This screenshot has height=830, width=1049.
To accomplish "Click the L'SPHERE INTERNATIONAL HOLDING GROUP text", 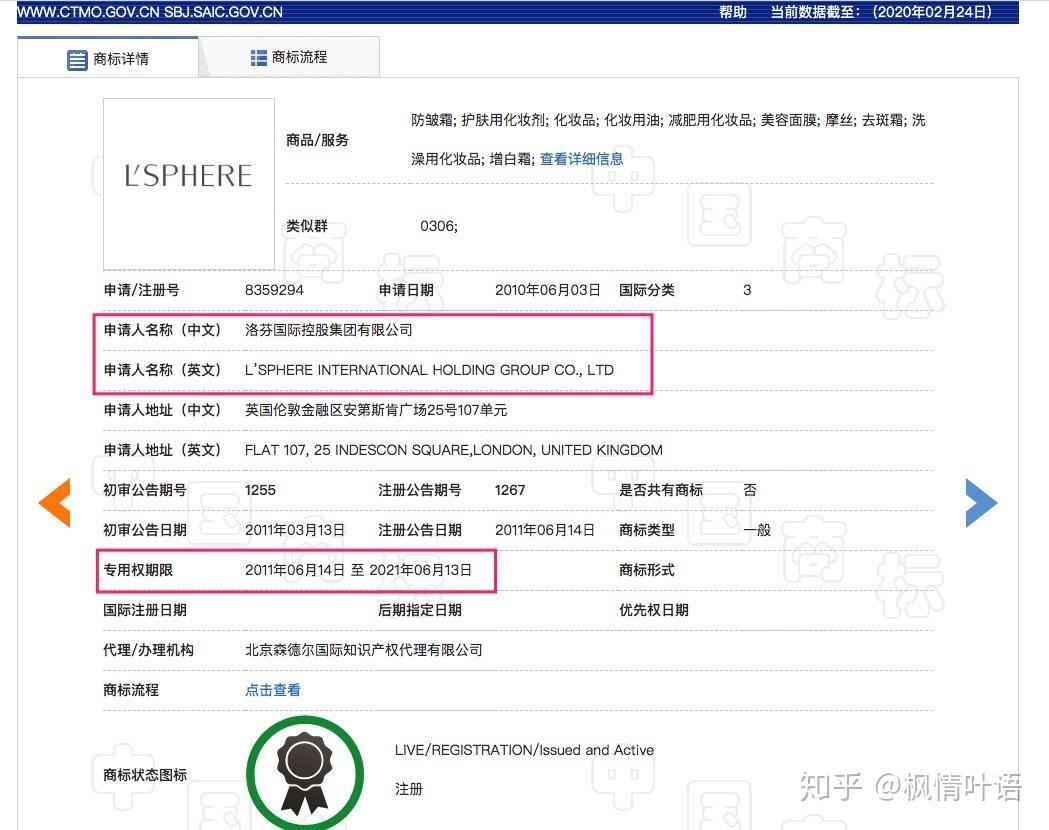I will tap(429, 370).
